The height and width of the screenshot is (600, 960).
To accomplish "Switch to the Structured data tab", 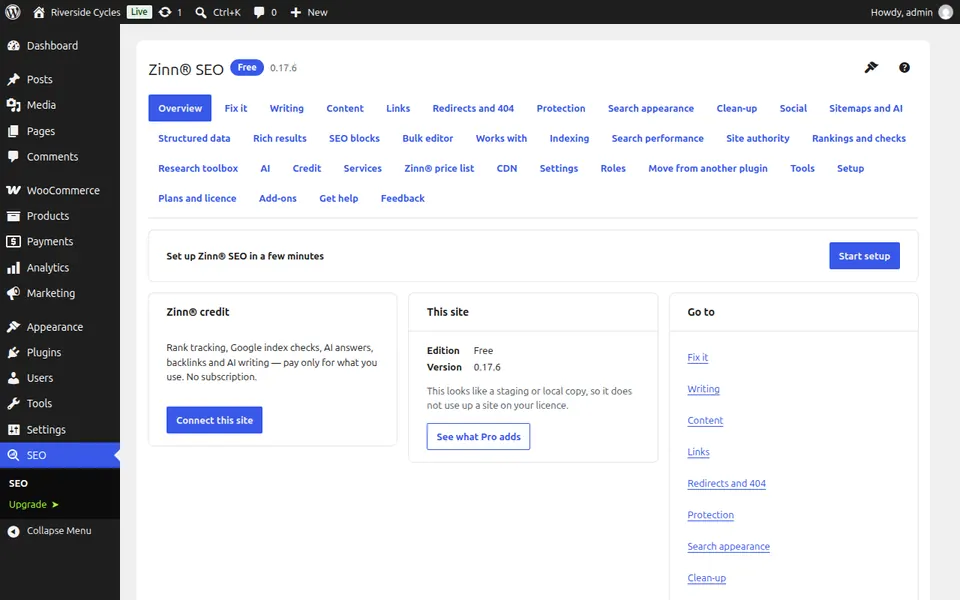I will coord(194,138).
